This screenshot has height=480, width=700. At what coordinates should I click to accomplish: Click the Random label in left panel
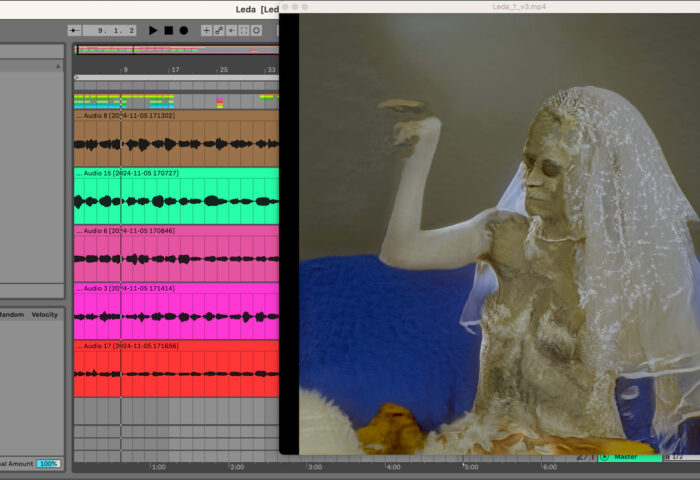tap(12, 314)
